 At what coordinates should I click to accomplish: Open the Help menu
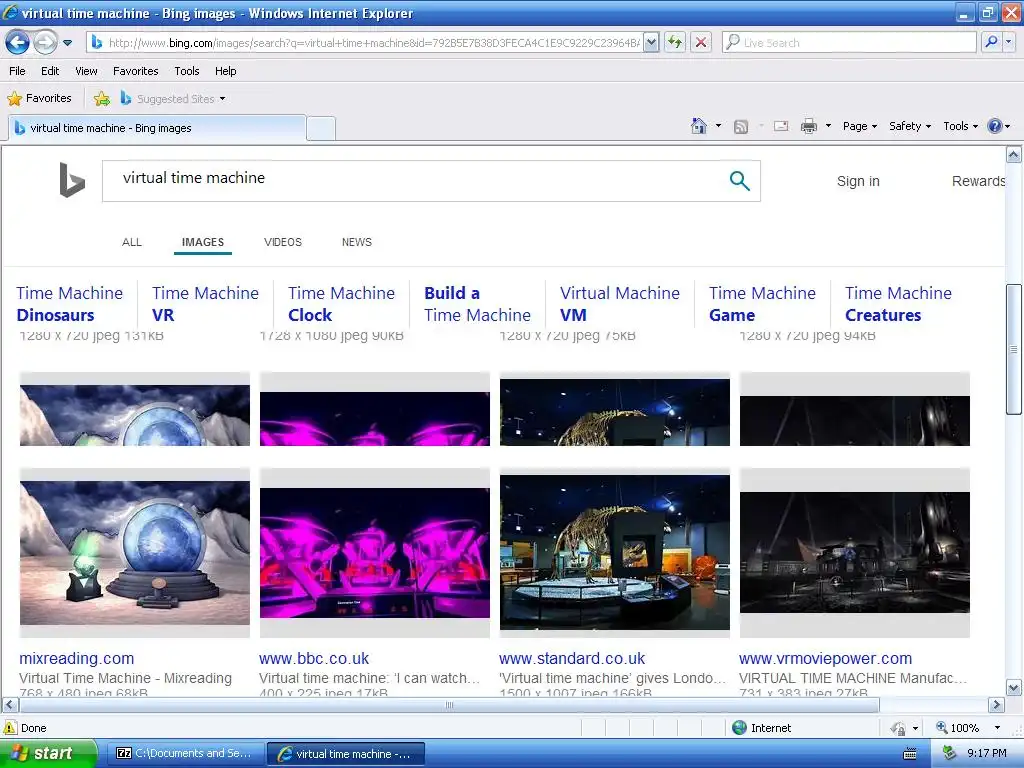pos(225,71)
